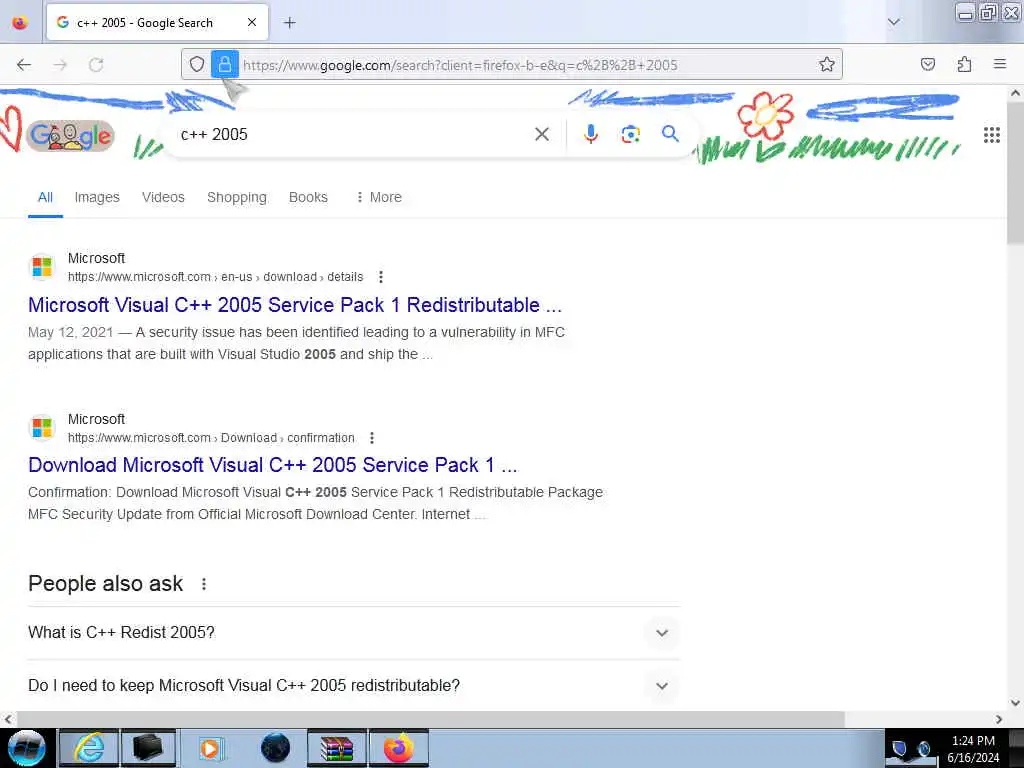The height and width of the screenshot is (768, 1024).
Task: Open the More search filters menu
Action: (x=379, y=197)
